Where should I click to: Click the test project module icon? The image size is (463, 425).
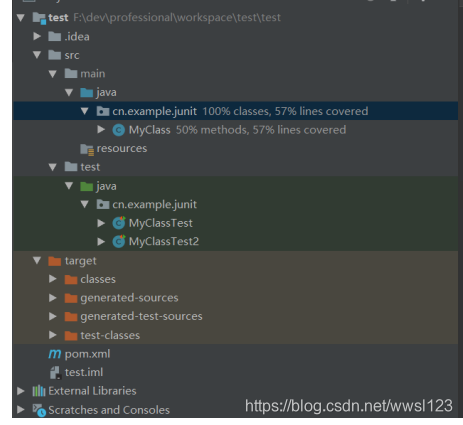tap(39, 18)
